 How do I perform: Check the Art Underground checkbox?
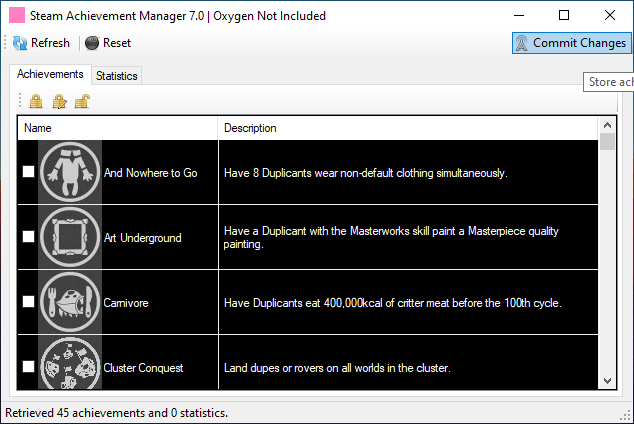point(28,236)
